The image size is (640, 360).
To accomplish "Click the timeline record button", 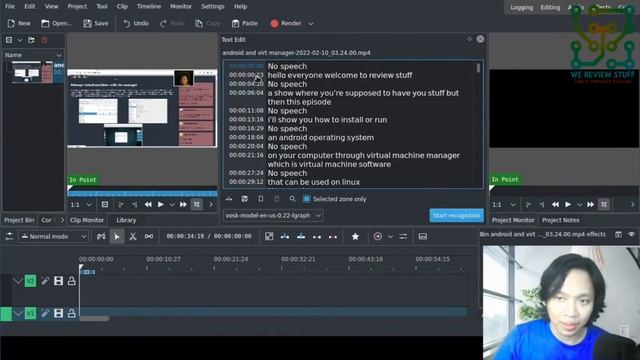I will click(378, 236).
